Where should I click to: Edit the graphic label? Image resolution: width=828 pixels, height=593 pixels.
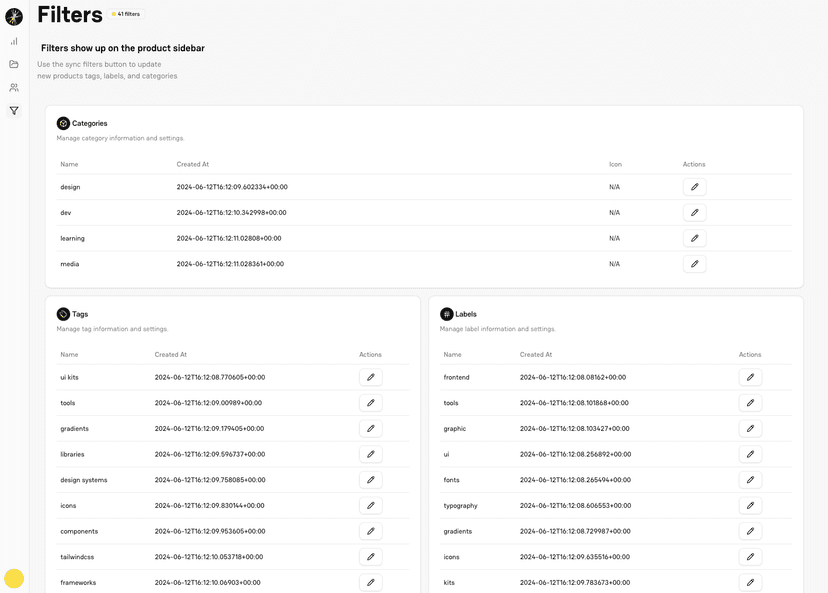click(x=750, y=429)
